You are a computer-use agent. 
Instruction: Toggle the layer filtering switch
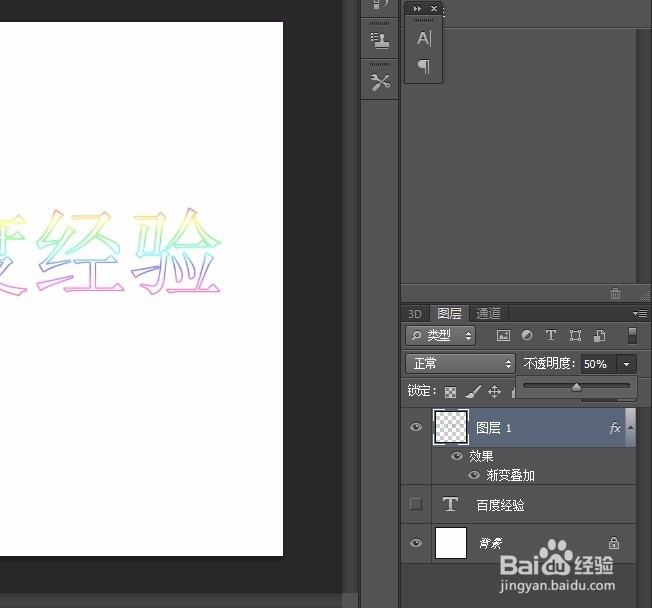click(x=632, y=336)
